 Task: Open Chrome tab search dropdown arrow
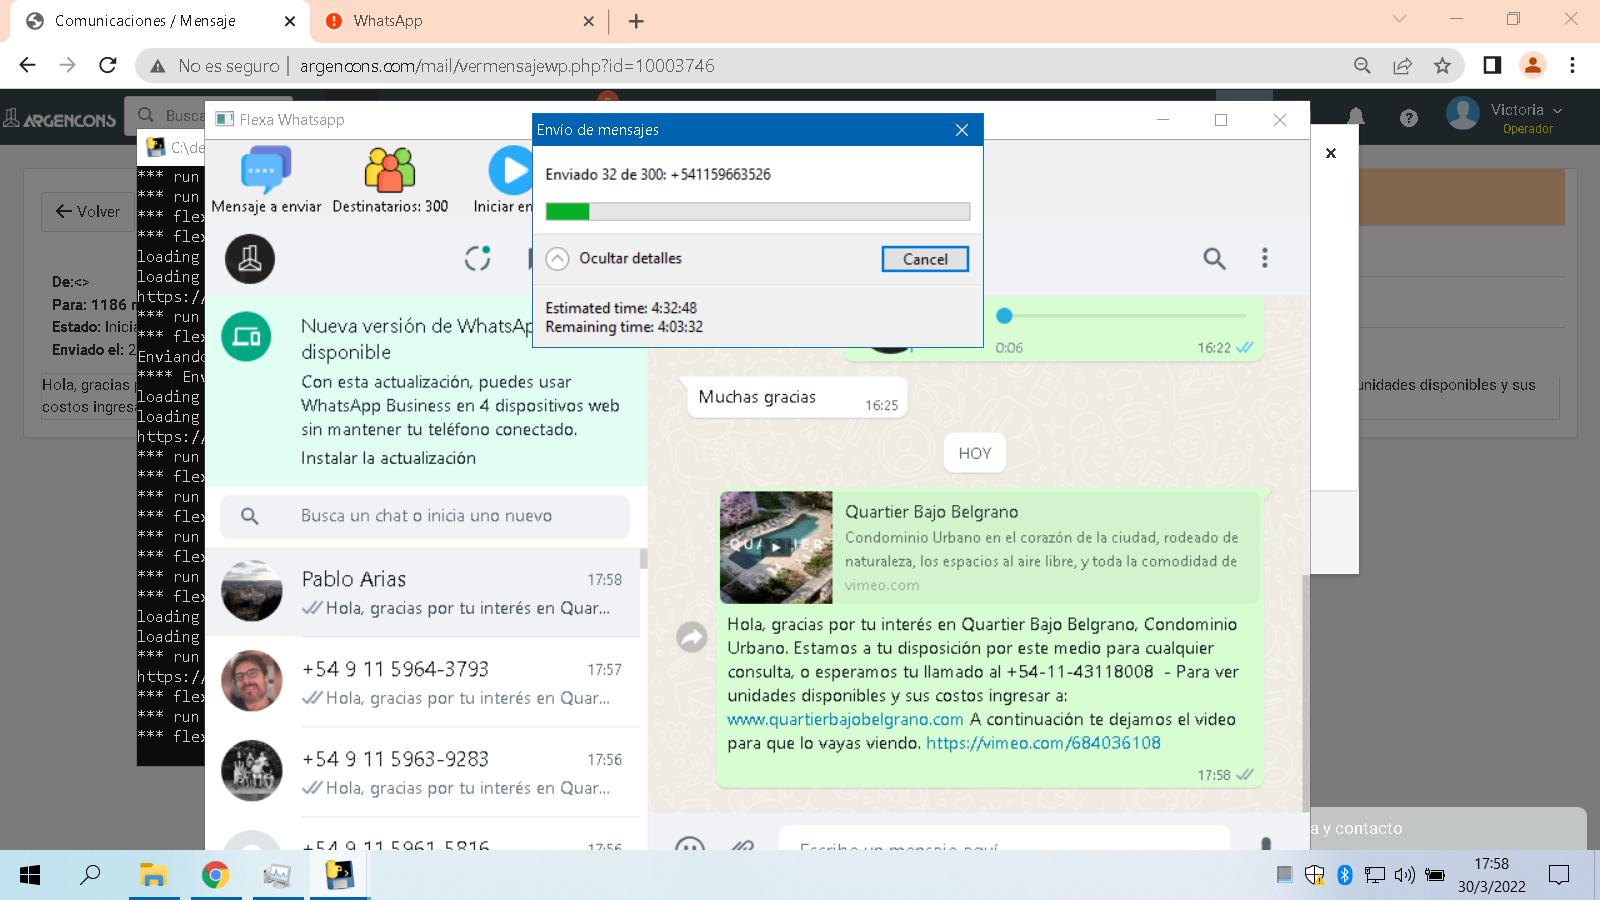(x=1399, y=19)
